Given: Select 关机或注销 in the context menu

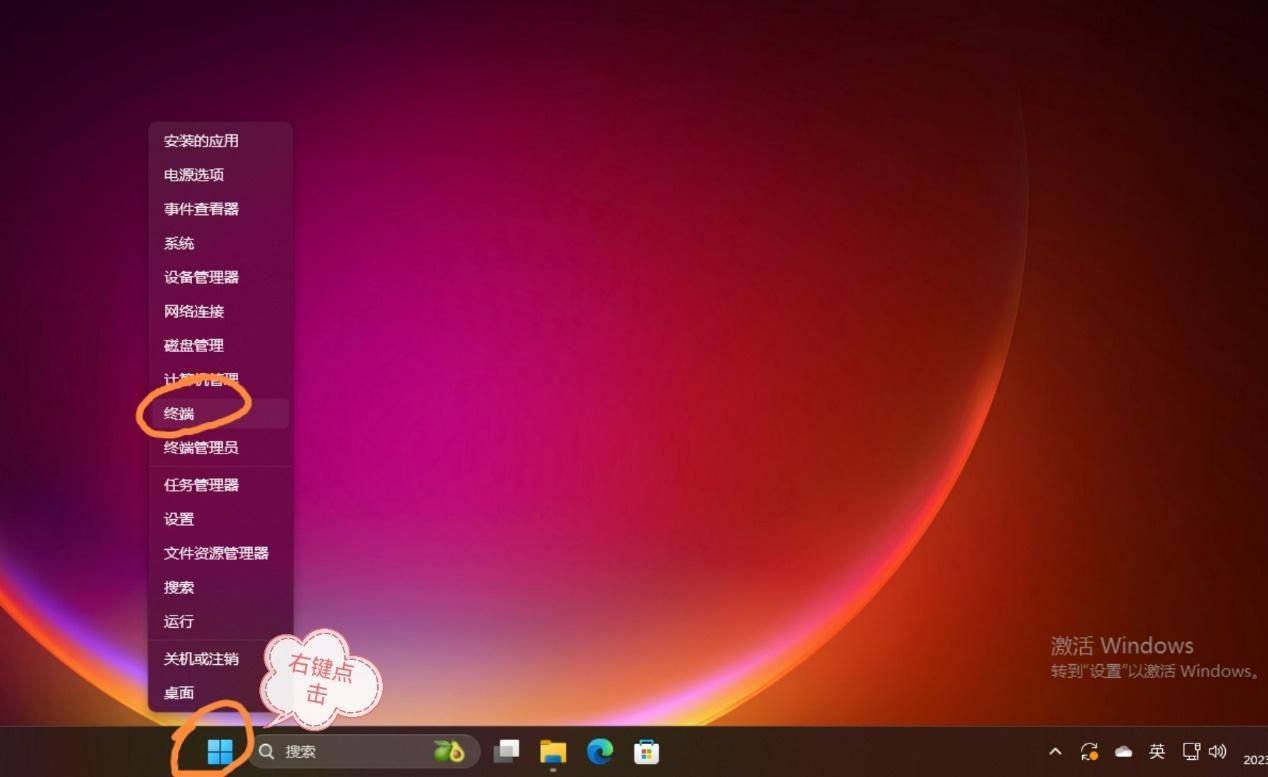Looking at the screenshot, I should coord(201,659).
